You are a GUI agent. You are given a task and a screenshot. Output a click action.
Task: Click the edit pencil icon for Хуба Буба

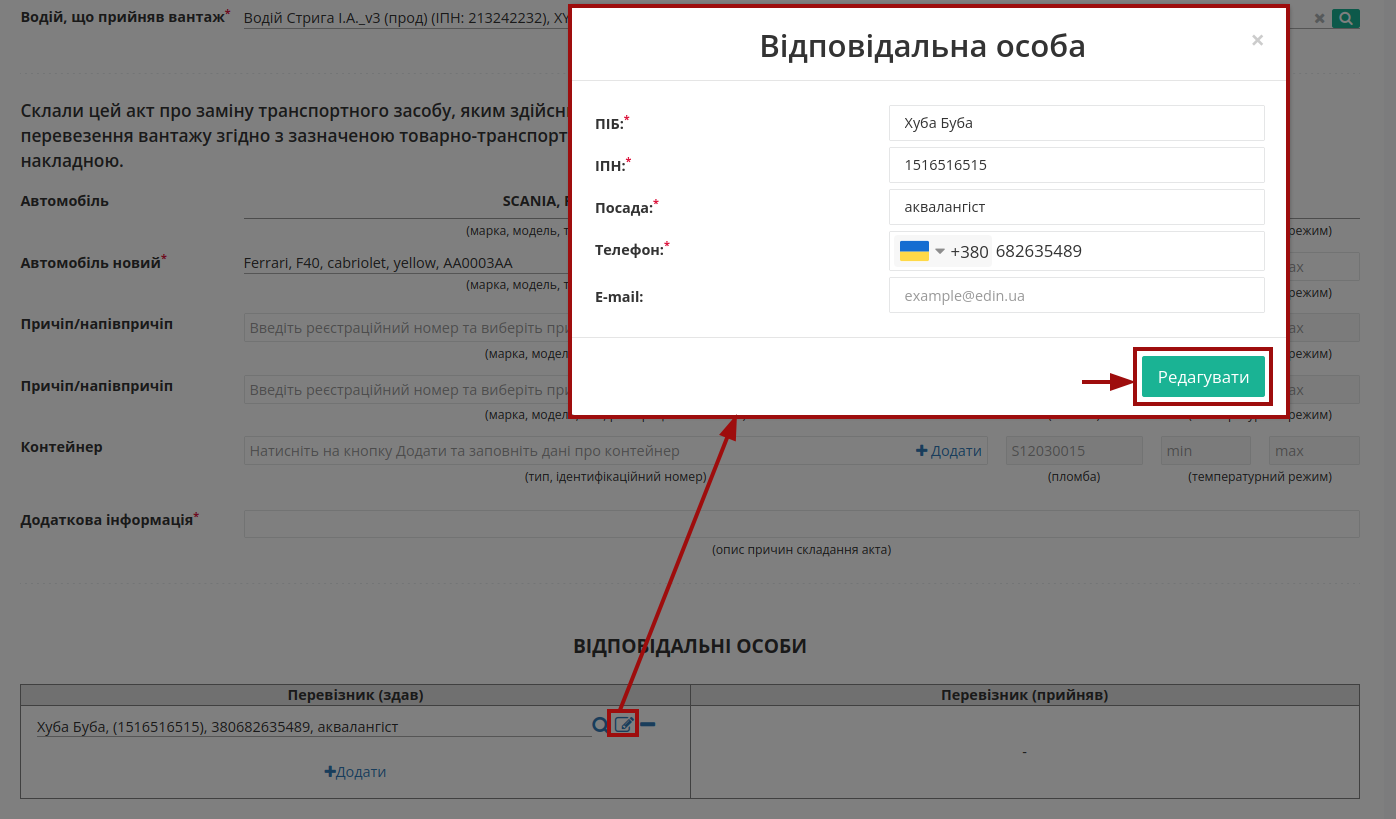pyautogui.click(x=623, y=725)
